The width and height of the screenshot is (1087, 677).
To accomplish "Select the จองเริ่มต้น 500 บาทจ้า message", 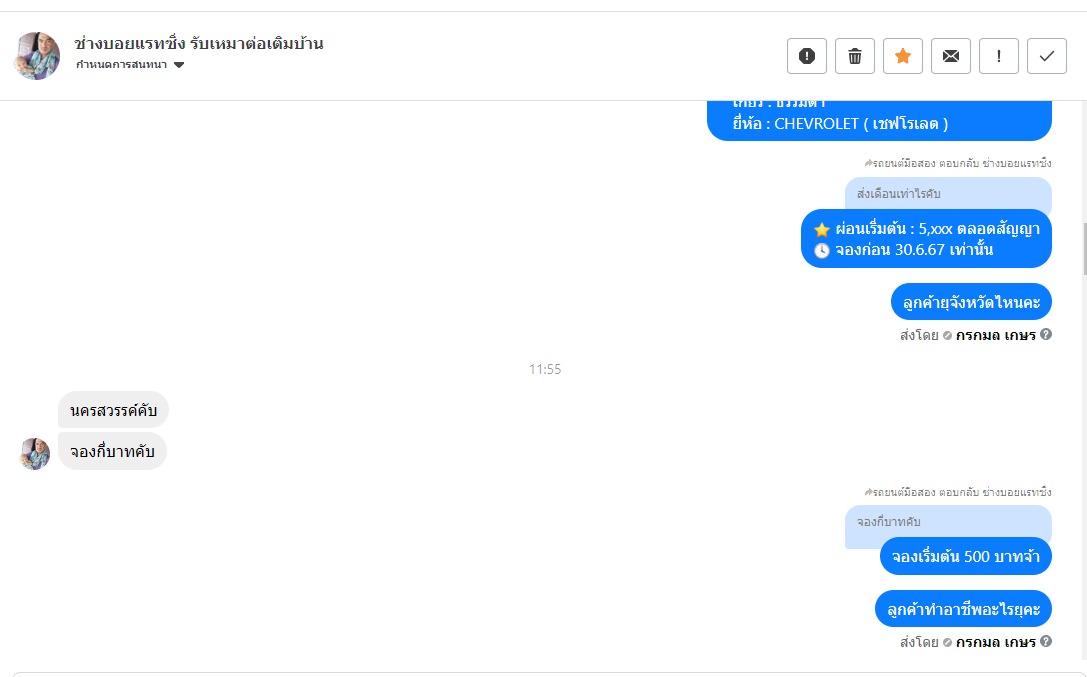I will pos(966,556).
